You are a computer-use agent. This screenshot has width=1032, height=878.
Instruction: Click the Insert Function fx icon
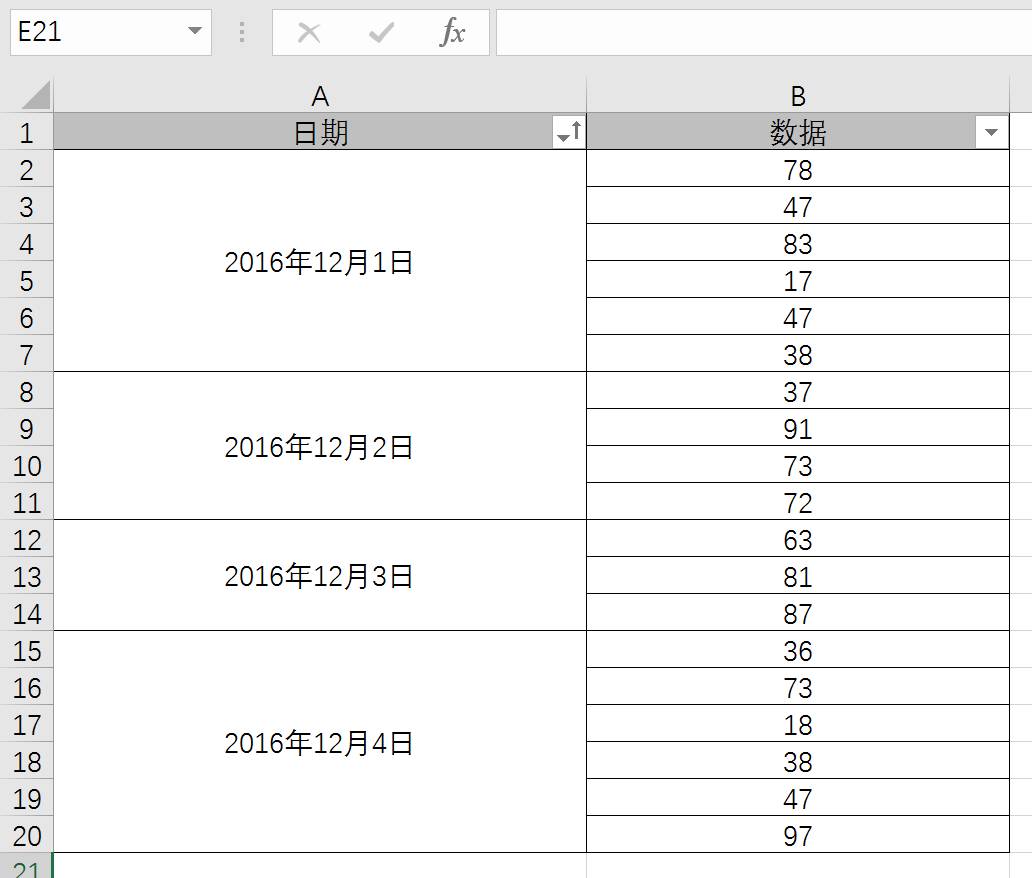tap(452, 32)
